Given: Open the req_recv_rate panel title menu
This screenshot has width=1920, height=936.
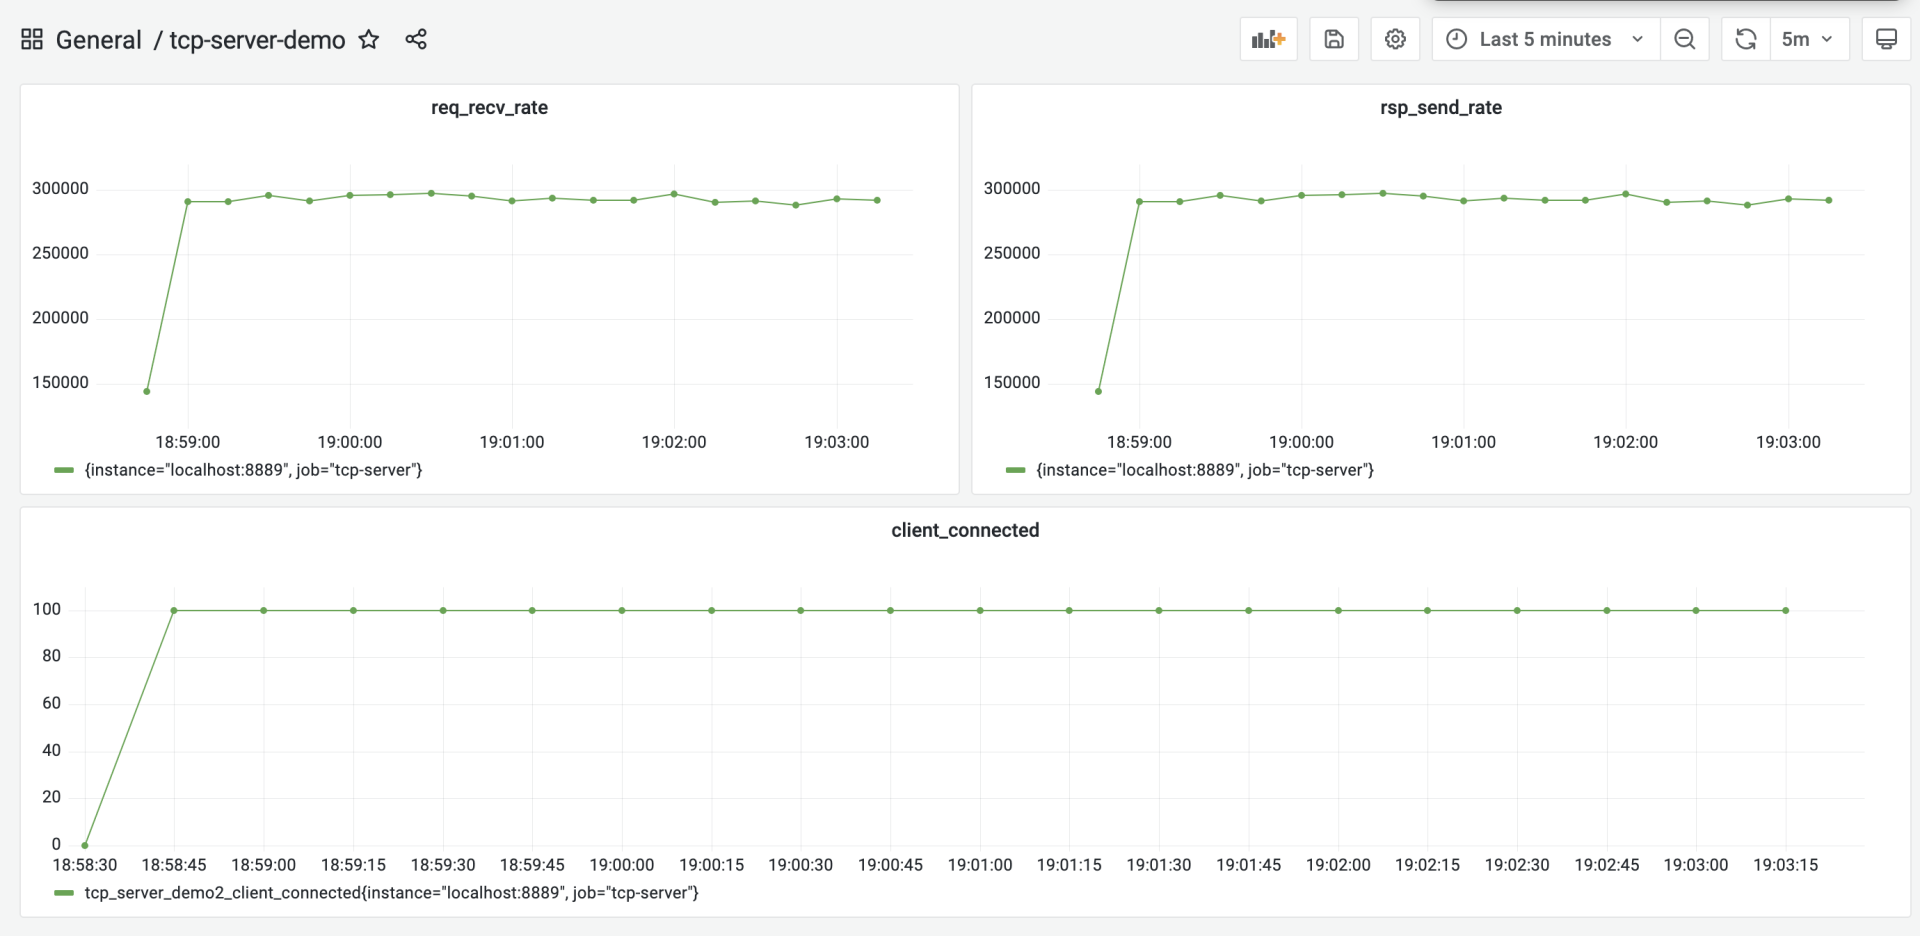Looking at the screenshot, I should click(x=489, y=107).
